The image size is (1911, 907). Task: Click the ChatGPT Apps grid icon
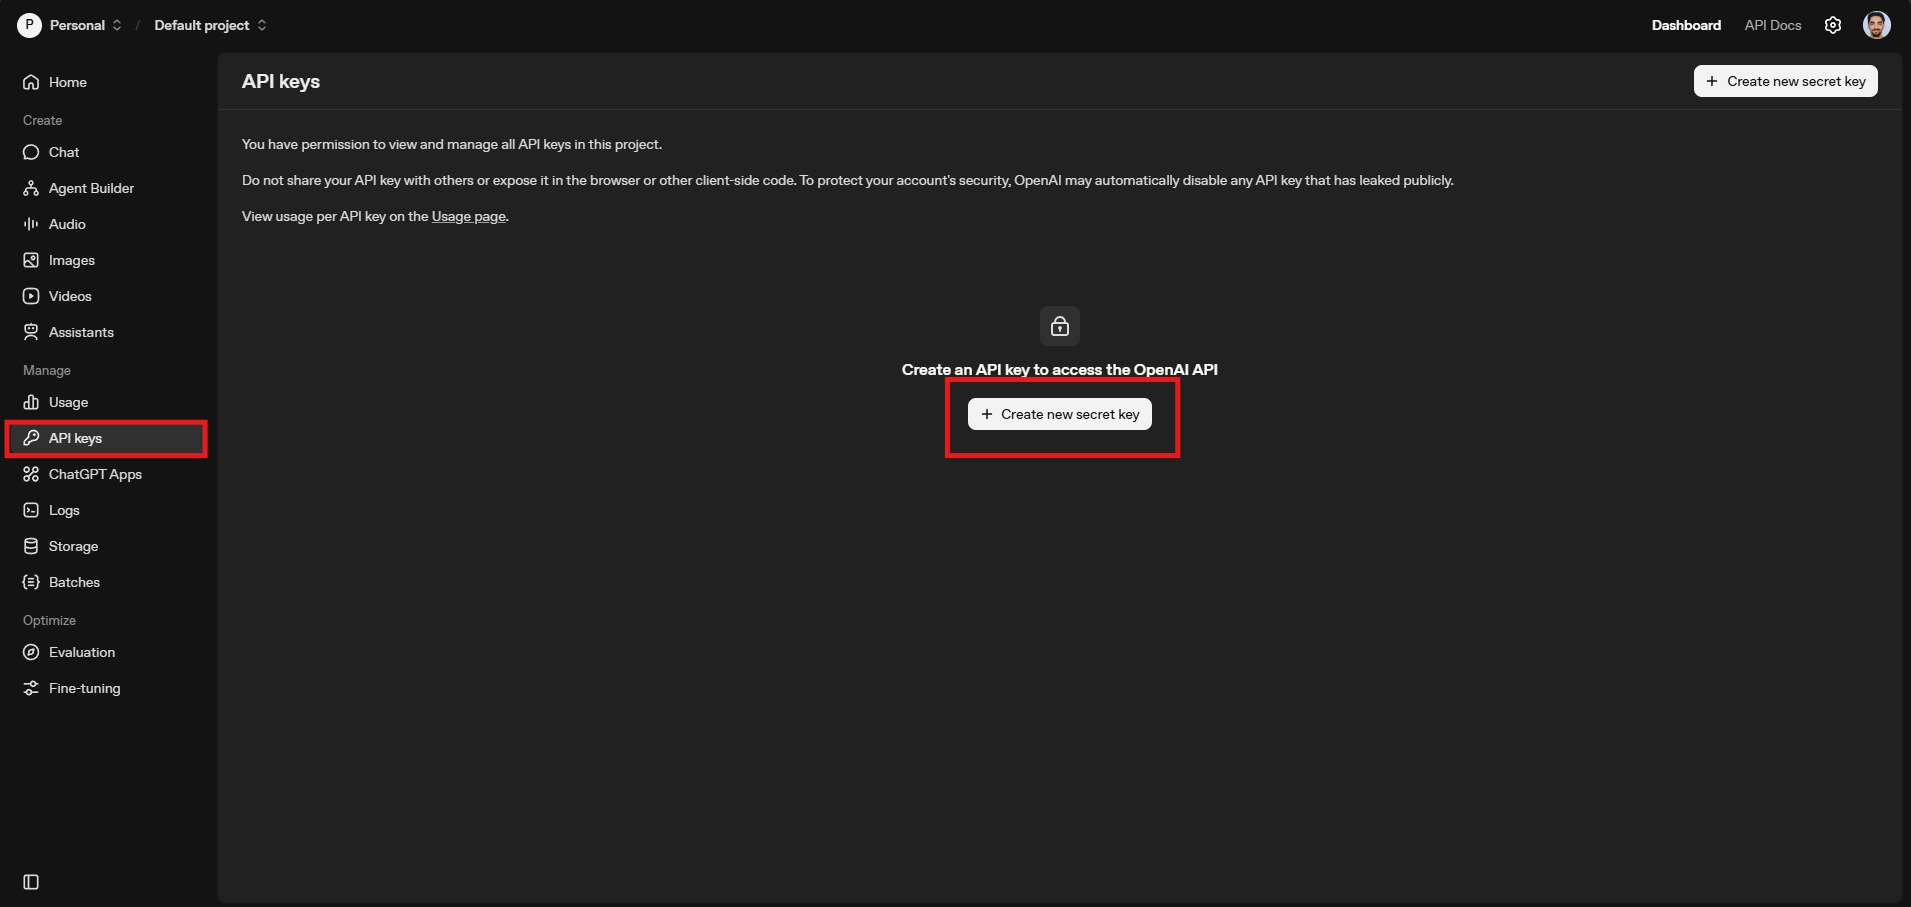coord(31,474)
